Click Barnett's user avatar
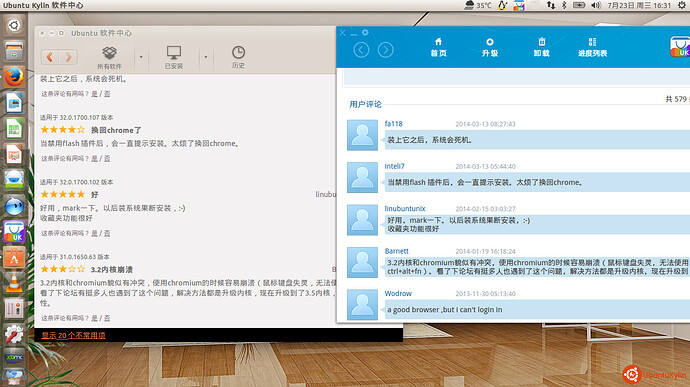 [362, 262]
